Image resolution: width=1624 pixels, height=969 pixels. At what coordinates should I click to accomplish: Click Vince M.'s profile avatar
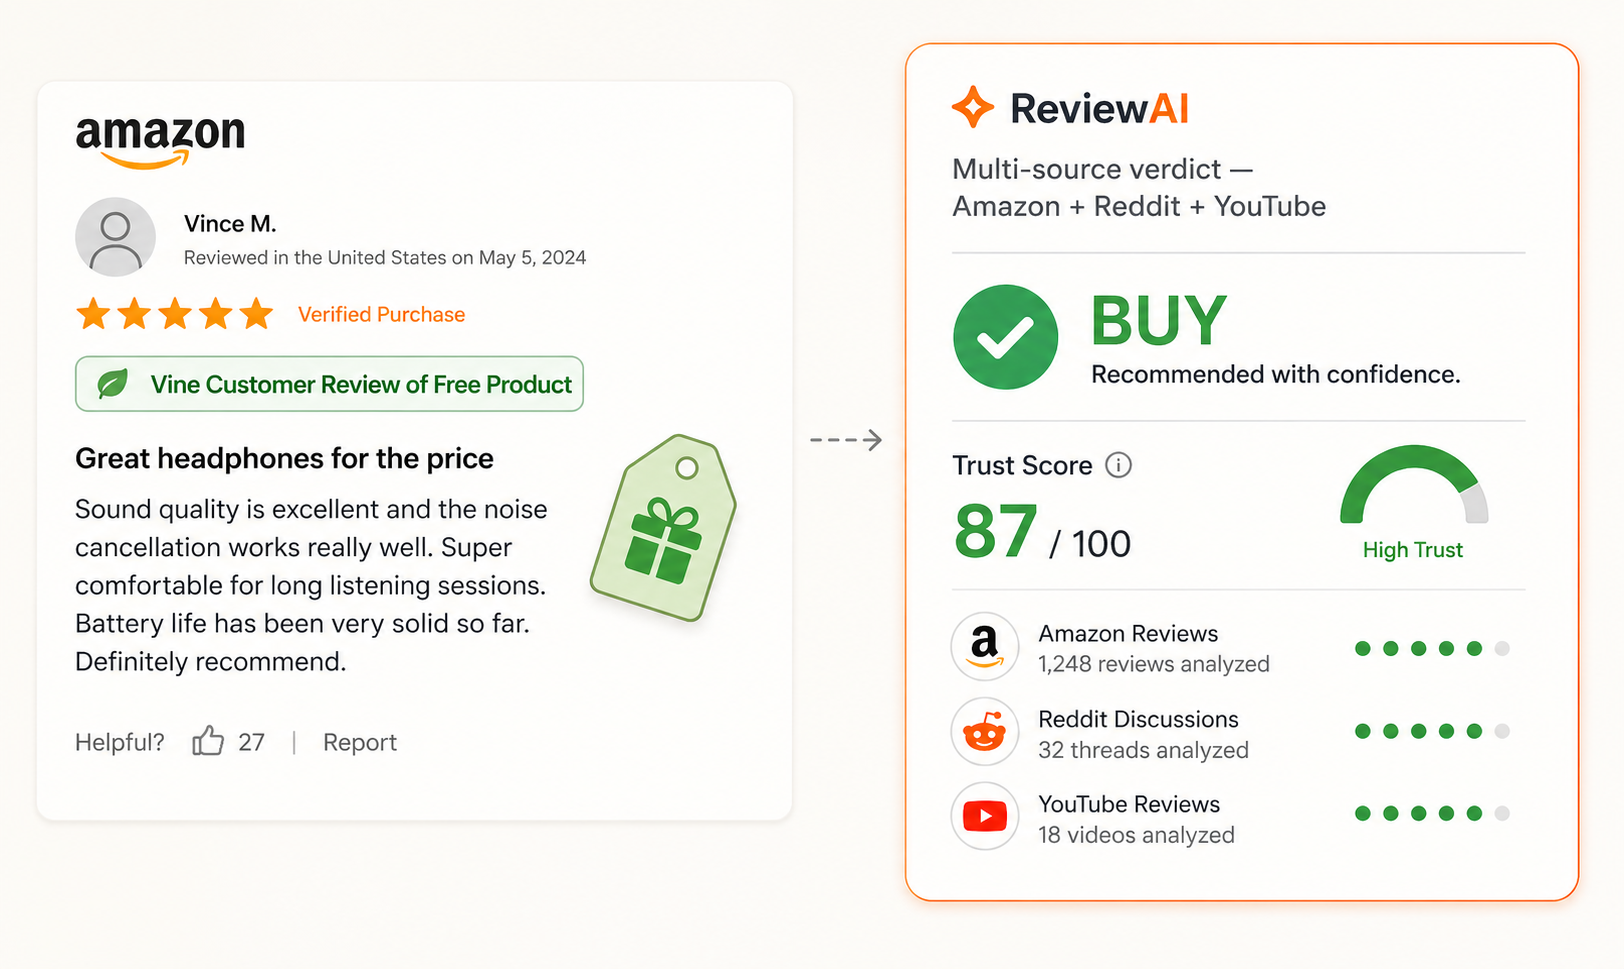pos(115,237)
